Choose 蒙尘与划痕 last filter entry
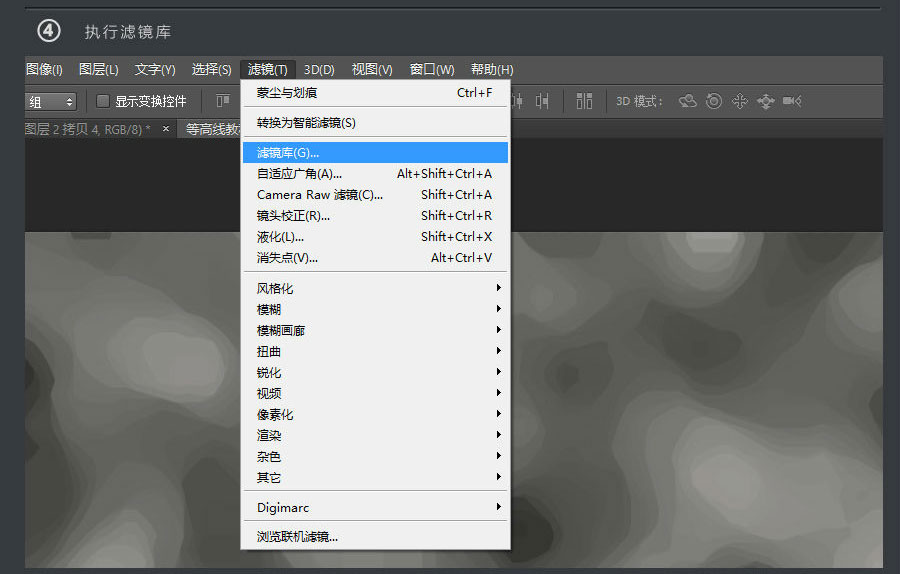900x574 pixels. click(375, 92)
